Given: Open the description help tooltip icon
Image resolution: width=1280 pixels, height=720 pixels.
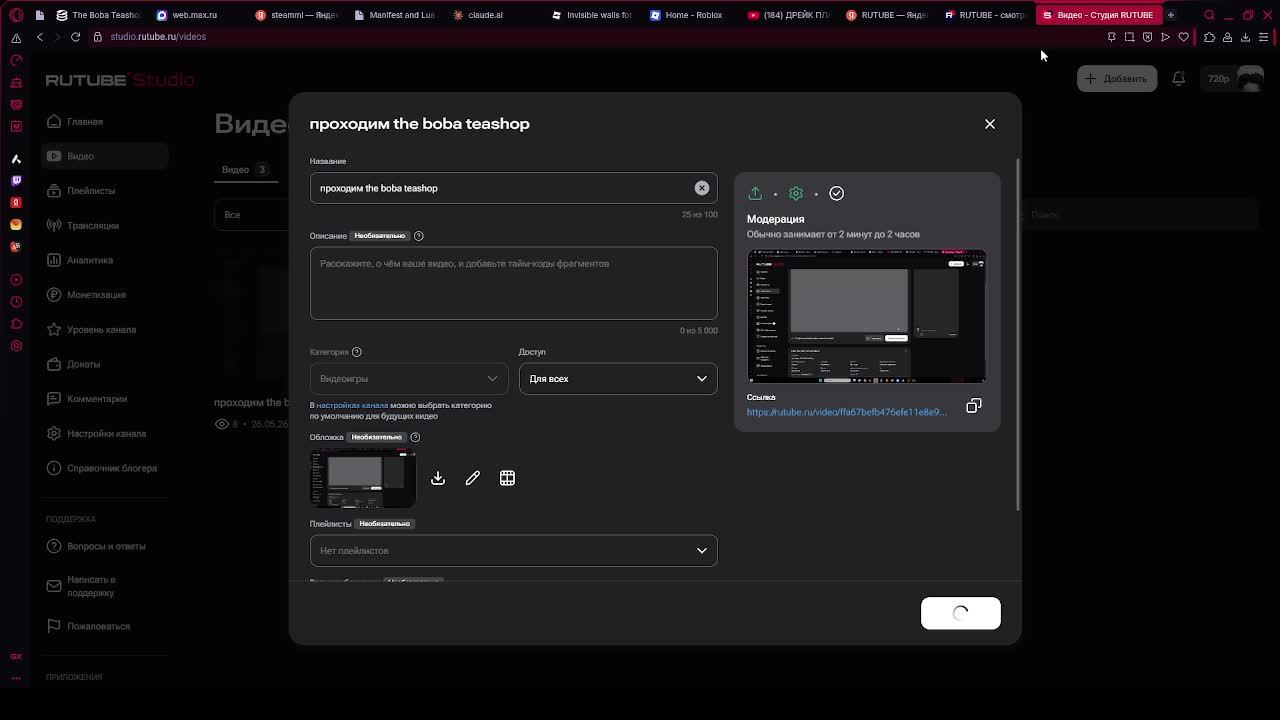Looking at the screenshot, I should (419, 236).
